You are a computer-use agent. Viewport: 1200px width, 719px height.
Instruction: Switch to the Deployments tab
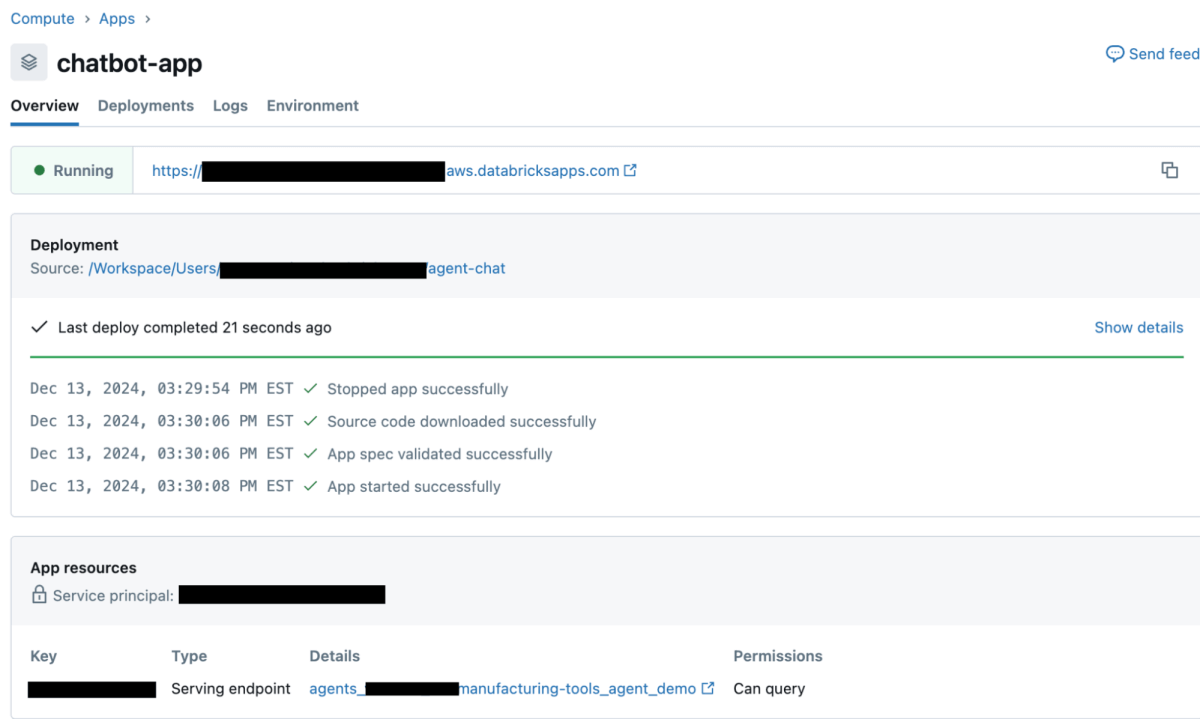[146, 106]
